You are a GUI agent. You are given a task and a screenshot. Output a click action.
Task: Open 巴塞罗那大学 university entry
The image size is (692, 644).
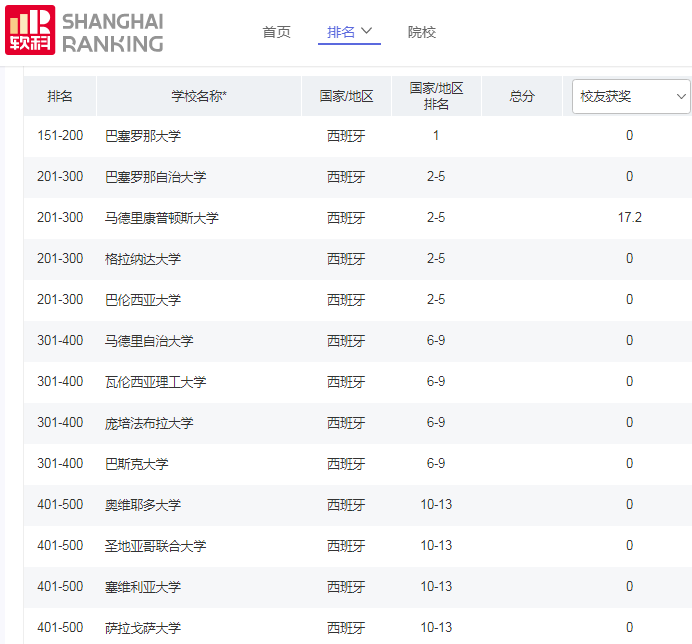click(x=143, y=136)
